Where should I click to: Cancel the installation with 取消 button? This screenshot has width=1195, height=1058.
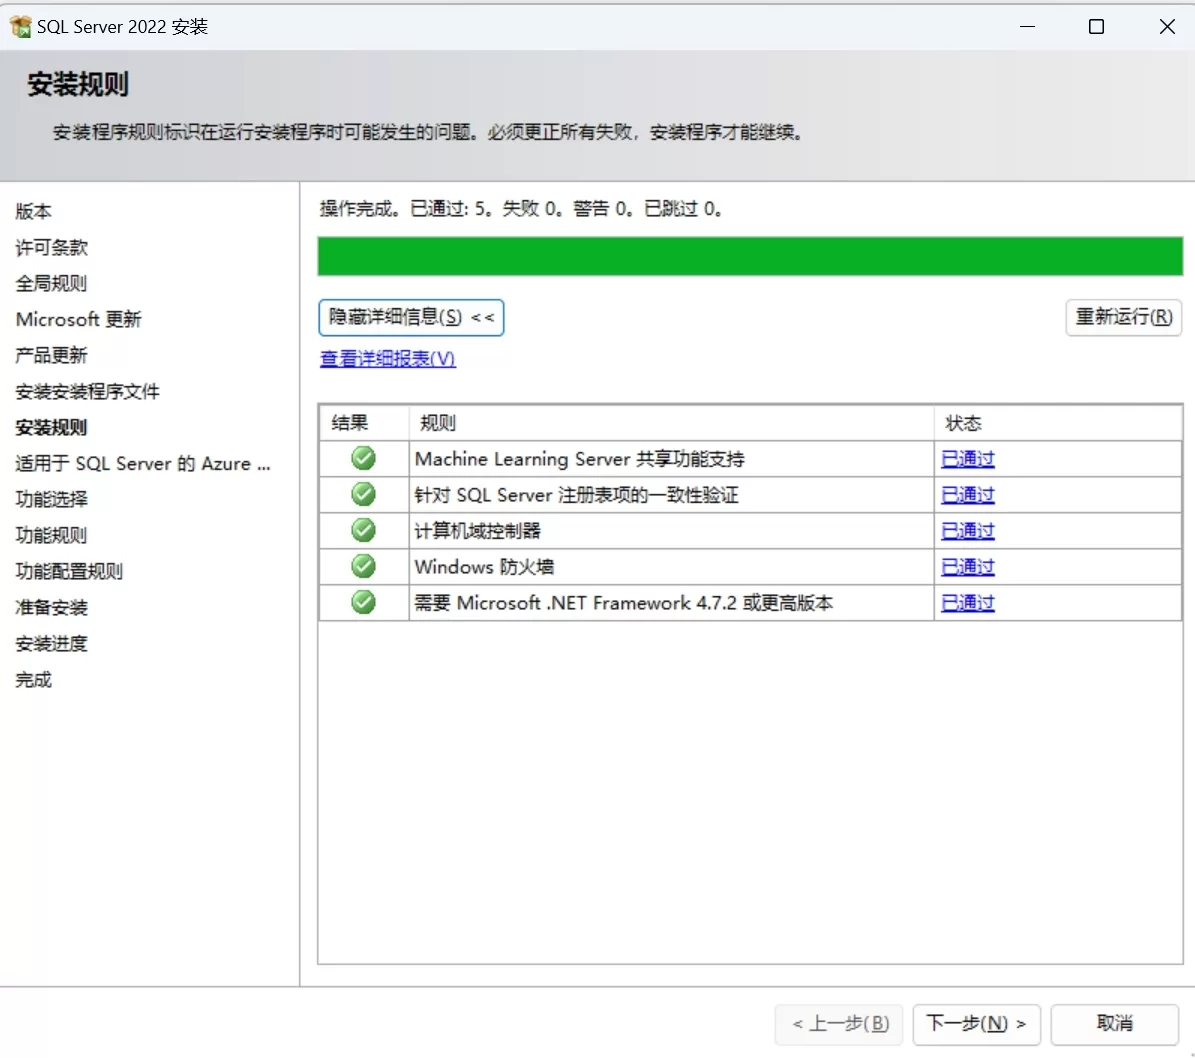click(x=1114, y=1024)
